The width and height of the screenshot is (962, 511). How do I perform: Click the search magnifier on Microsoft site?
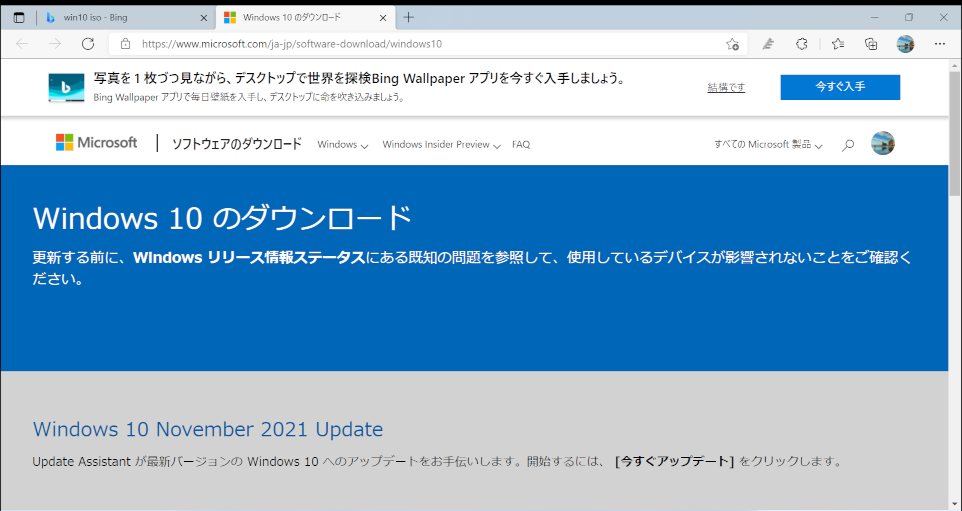pos(848,145)
